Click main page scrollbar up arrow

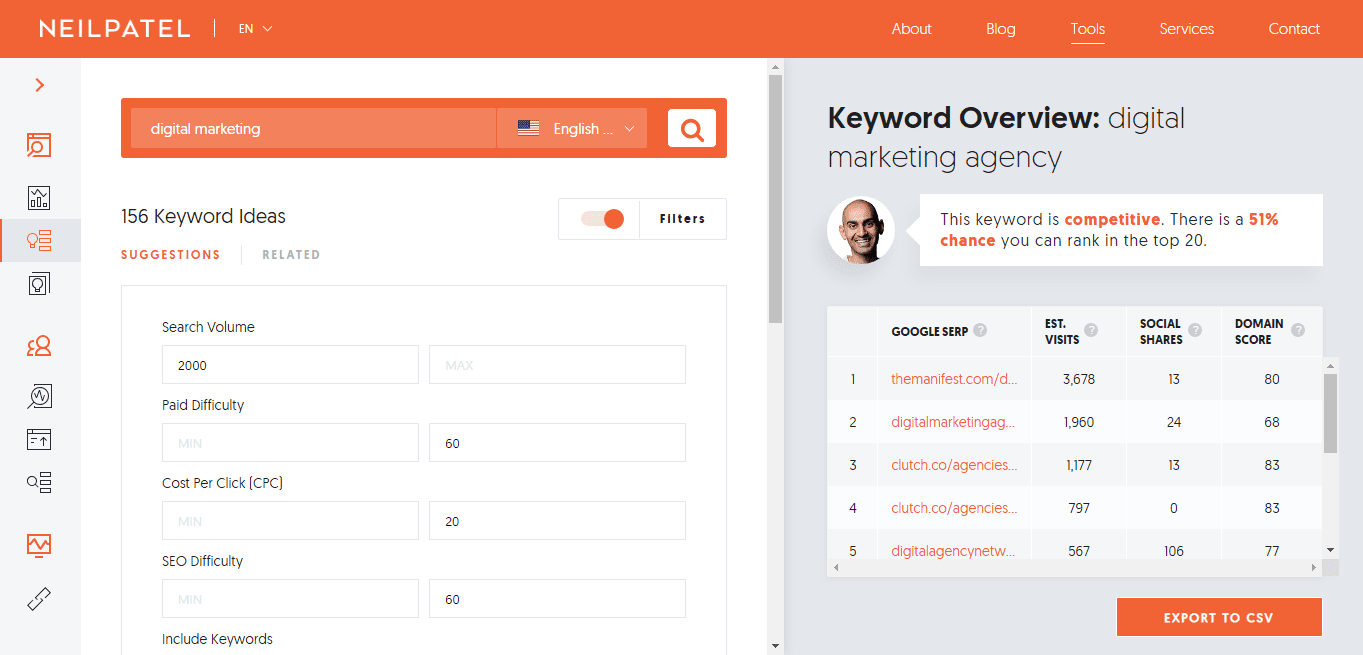point(775,67)
